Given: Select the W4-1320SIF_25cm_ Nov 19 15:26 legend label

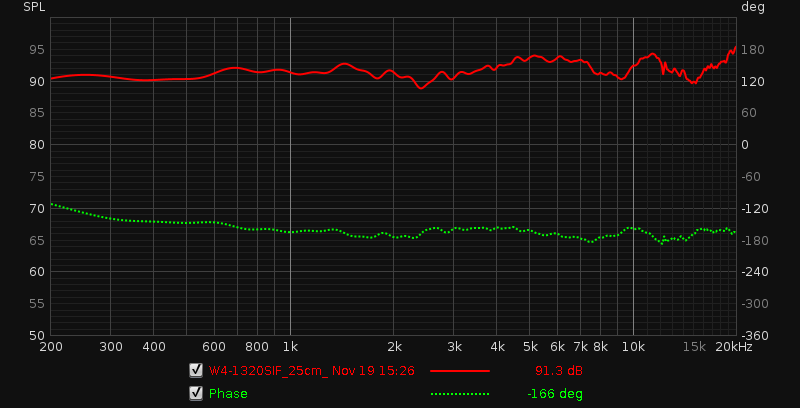Looking at the screenshot, I should 312,371.
